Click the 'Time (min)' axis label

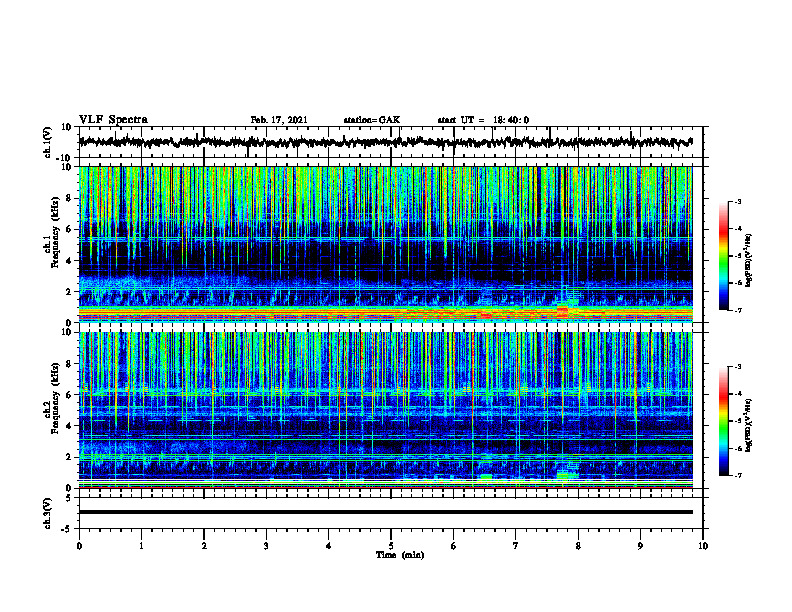pyautogui.click(x=400, y=555)
